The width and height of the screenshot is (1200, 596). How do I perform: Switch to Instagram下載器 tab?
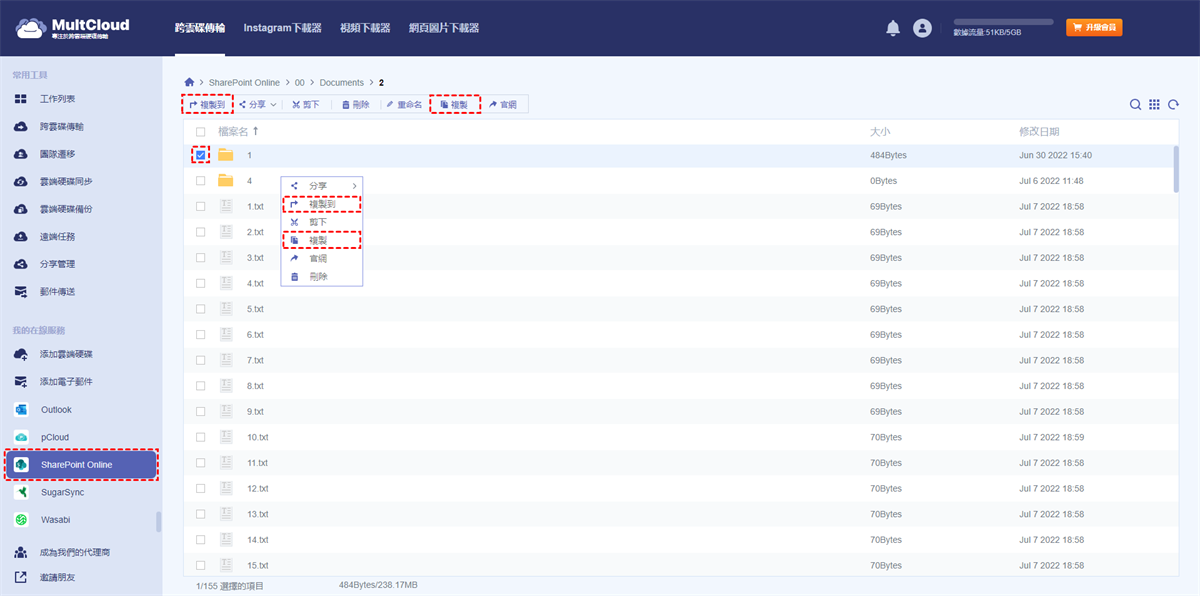click(x=283, y=28)
